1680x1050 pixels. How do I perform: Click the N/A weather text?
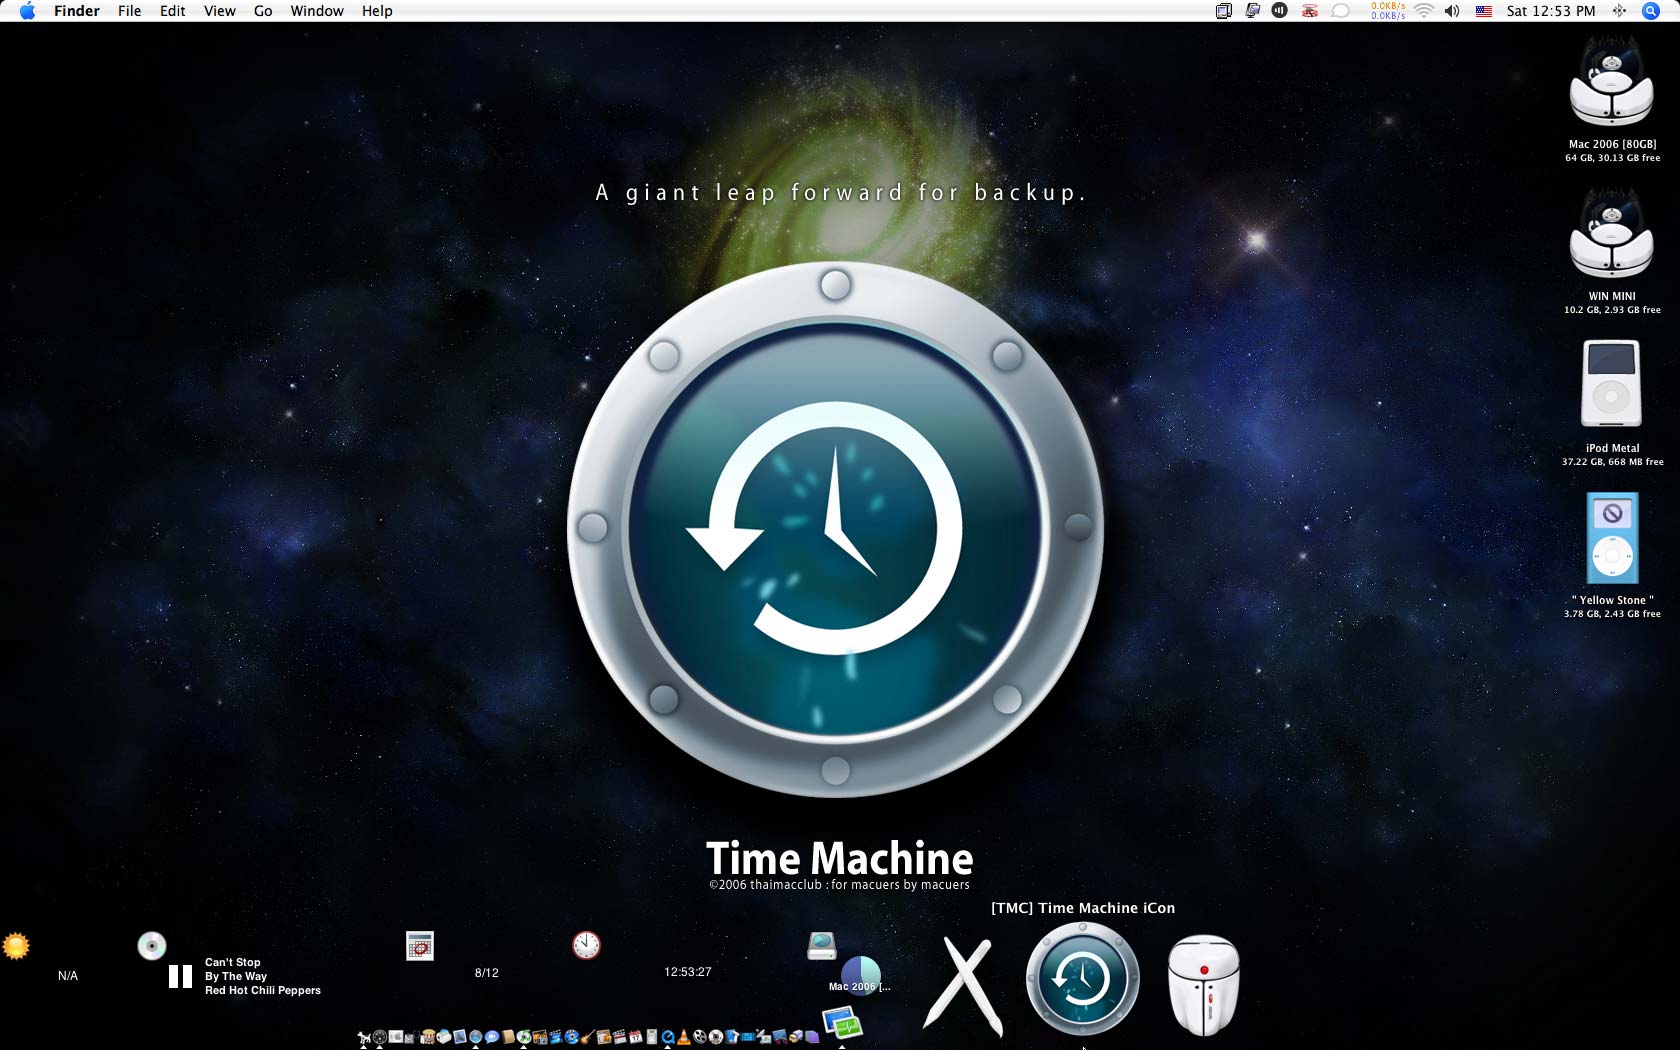coord(68,976)
